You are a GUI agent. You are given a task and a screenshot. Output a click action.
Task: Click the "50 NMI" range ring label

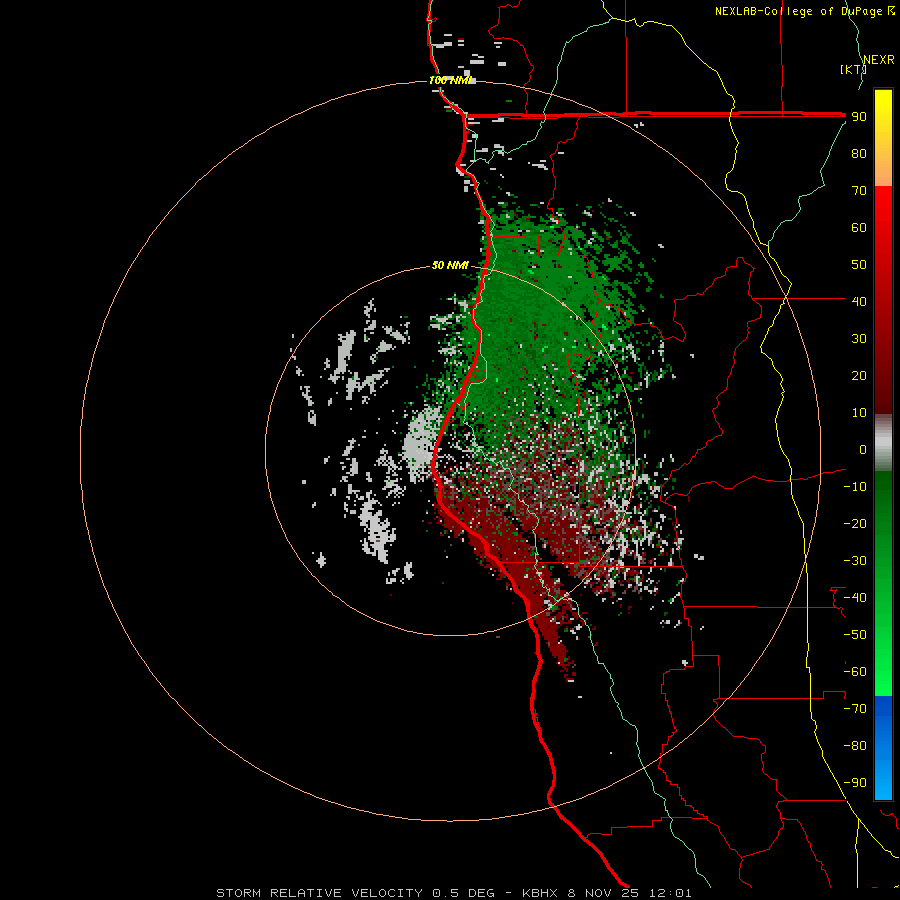pos(450,265)
